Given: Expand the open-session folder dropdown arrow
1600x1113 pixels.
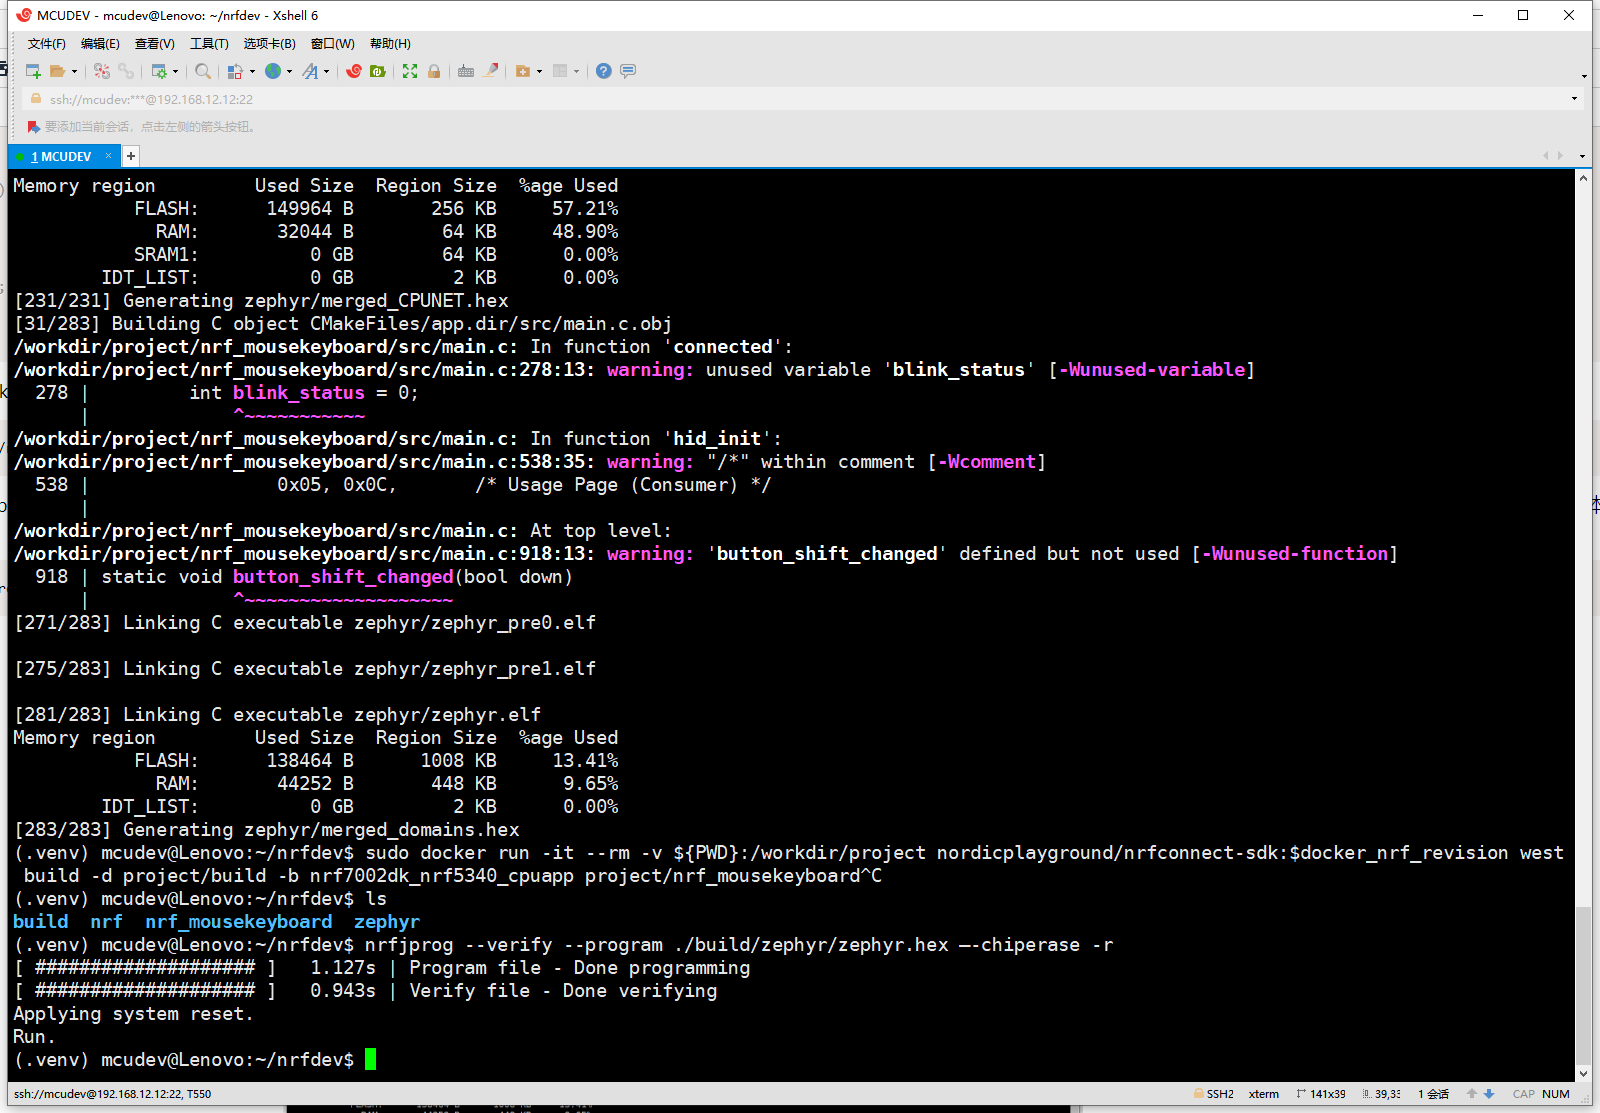Looking at the screenshot, I should pos(74,71).
